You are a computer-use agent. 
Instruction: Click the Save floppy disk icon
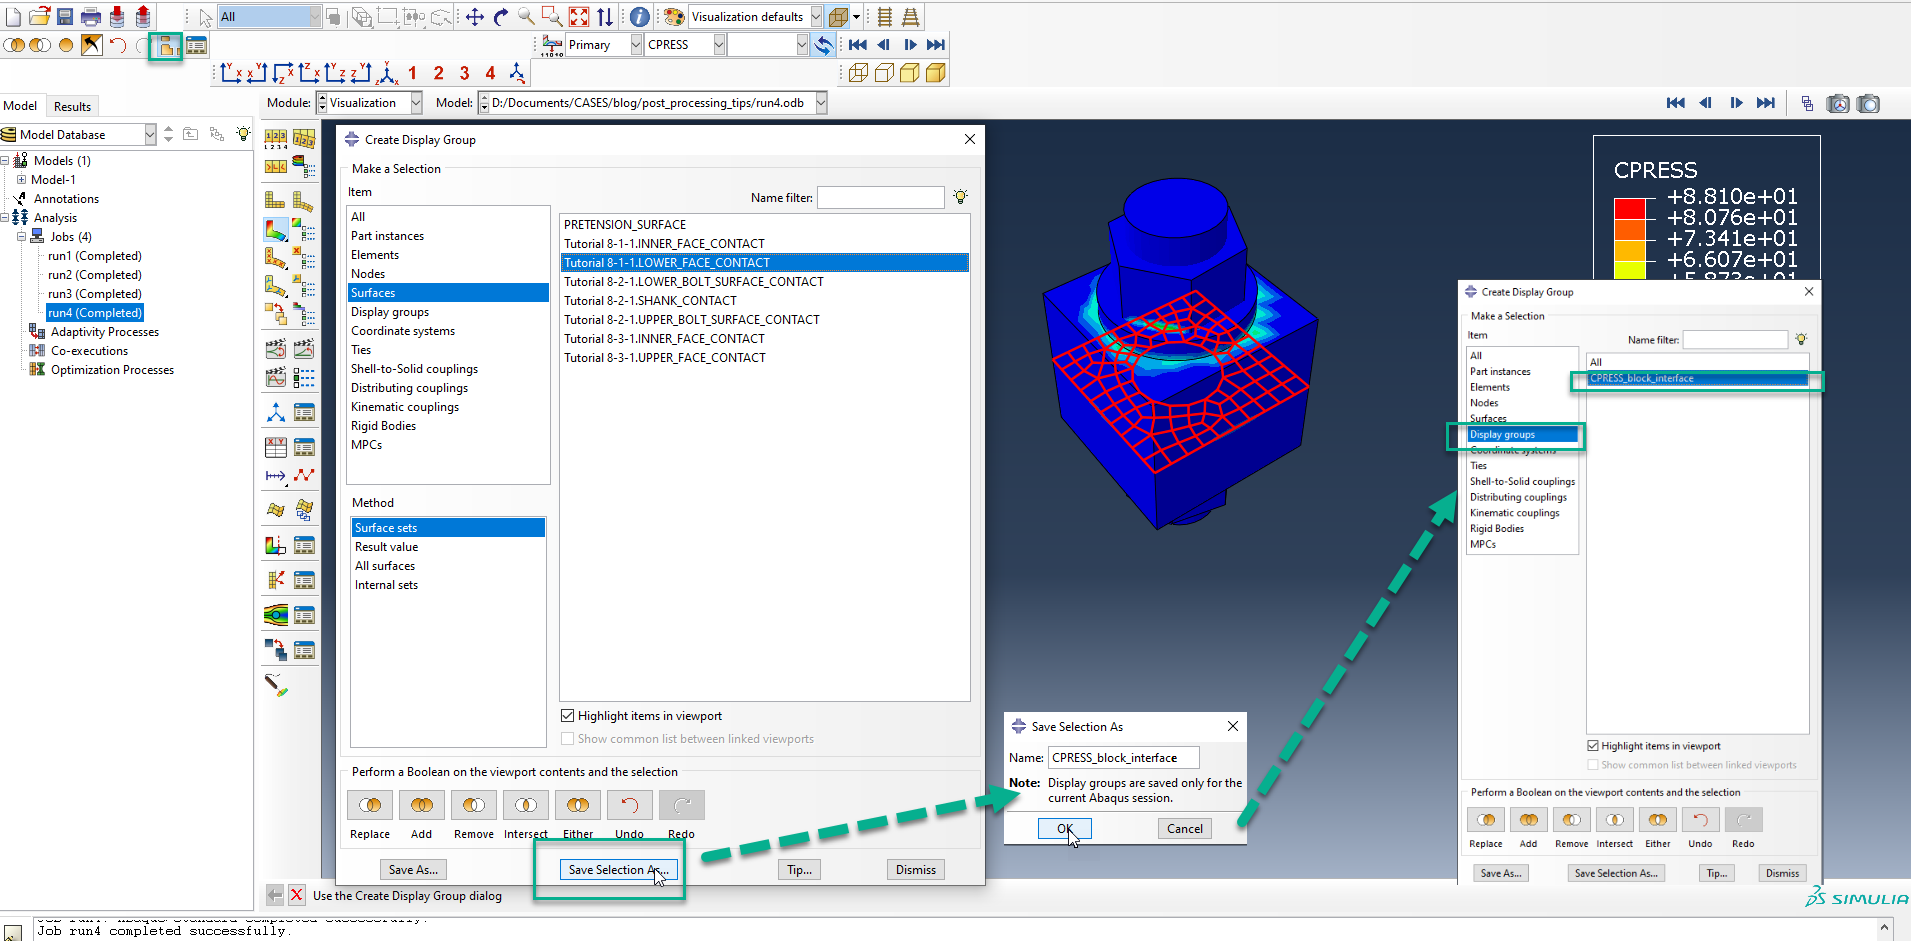[x=65, y=16]
